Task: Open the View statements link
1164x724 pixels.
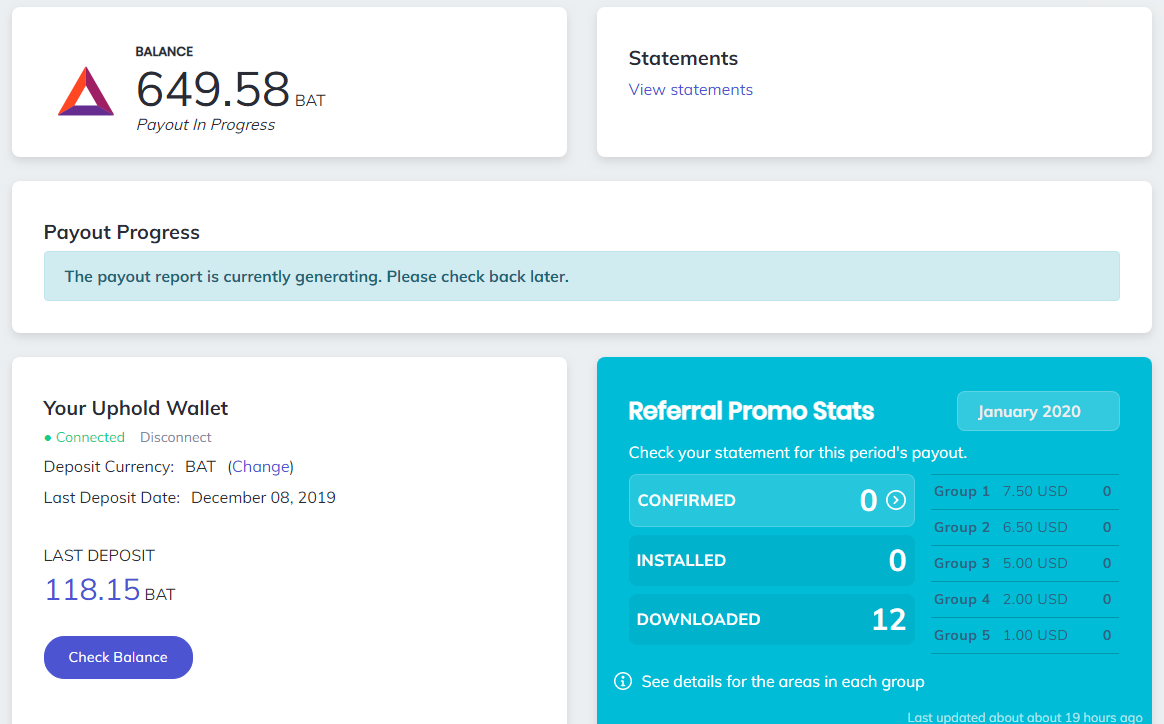Action: pos(690,90)
